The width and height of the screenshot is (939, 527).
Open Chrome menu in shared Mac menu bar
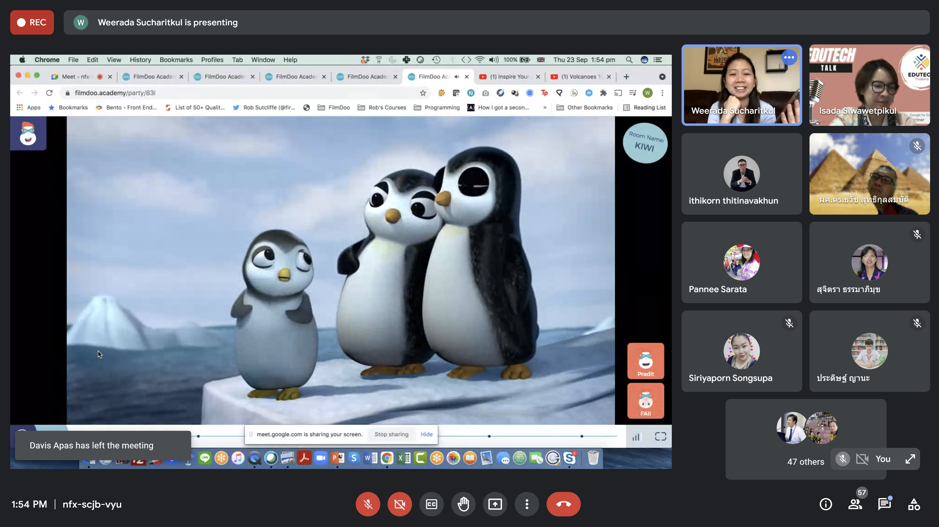pos(47,60)
